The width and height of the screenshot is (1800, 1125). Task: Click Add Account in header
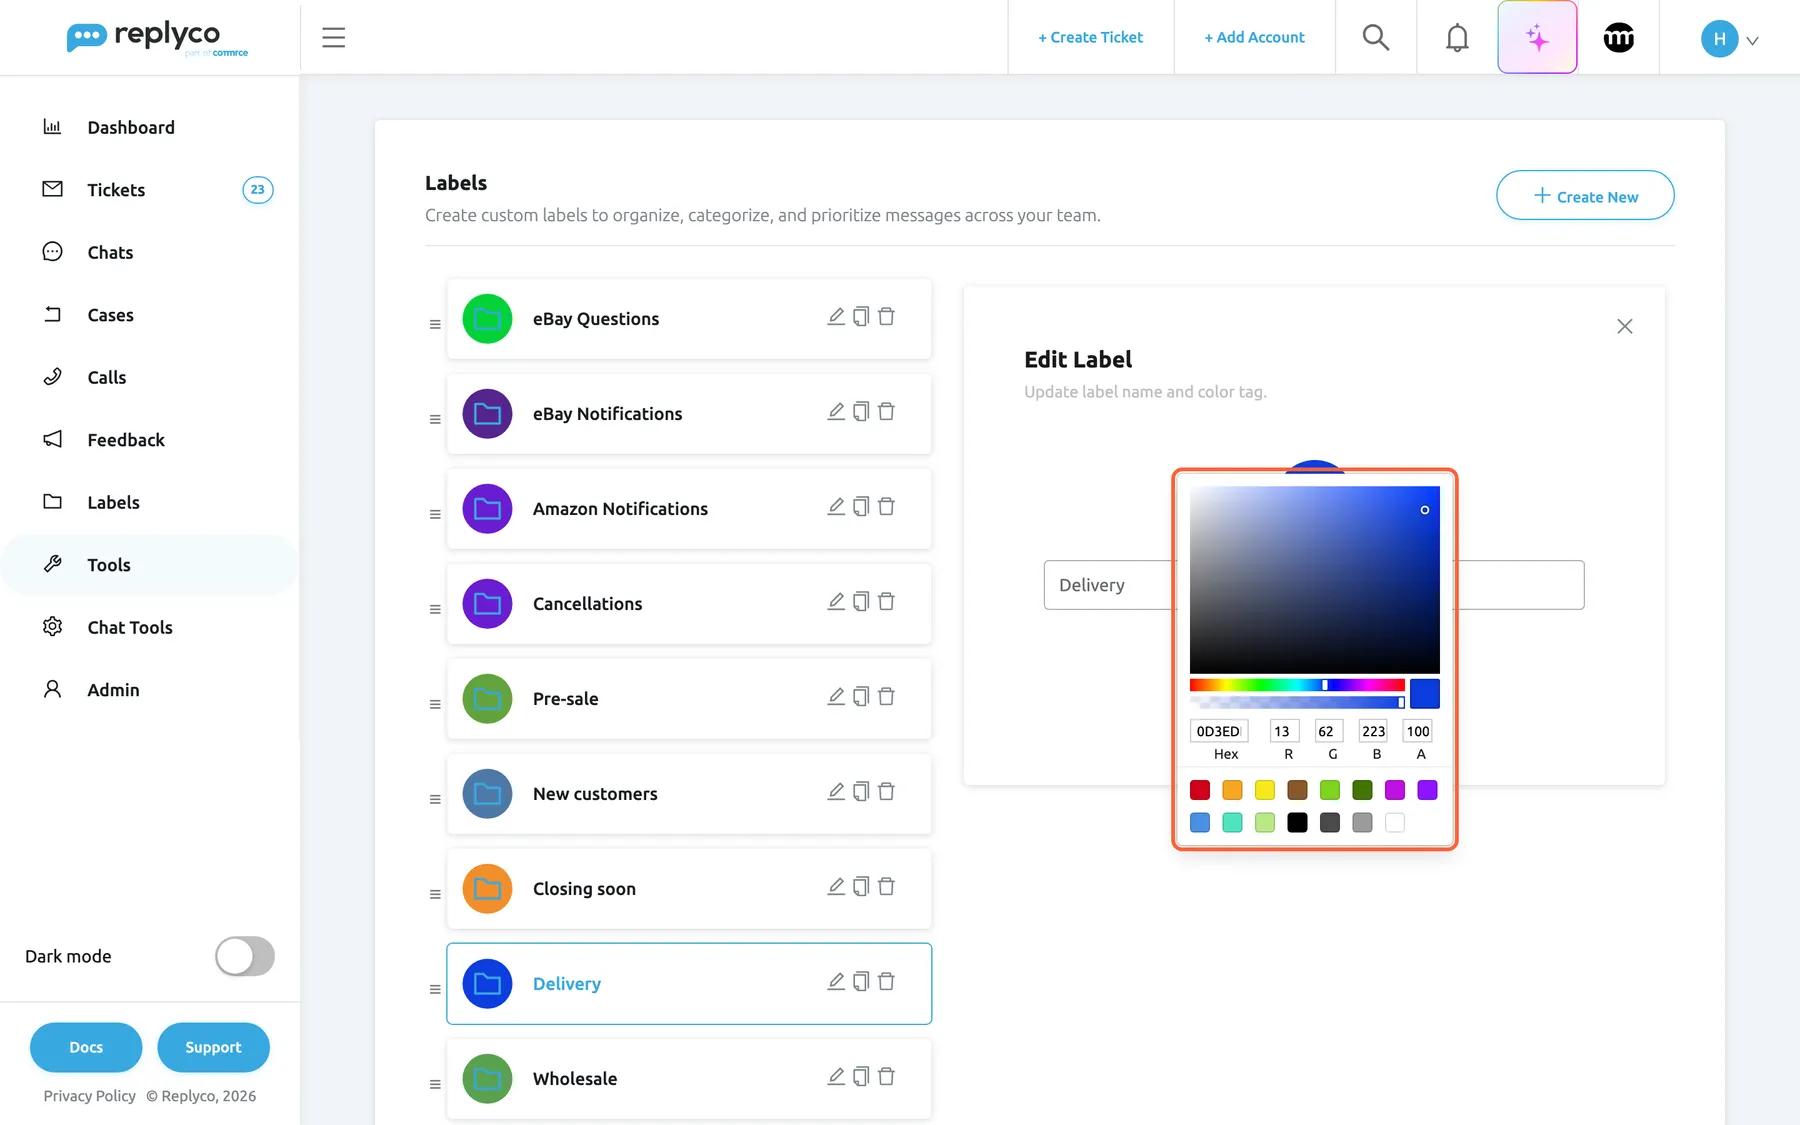click(1254, 37)
